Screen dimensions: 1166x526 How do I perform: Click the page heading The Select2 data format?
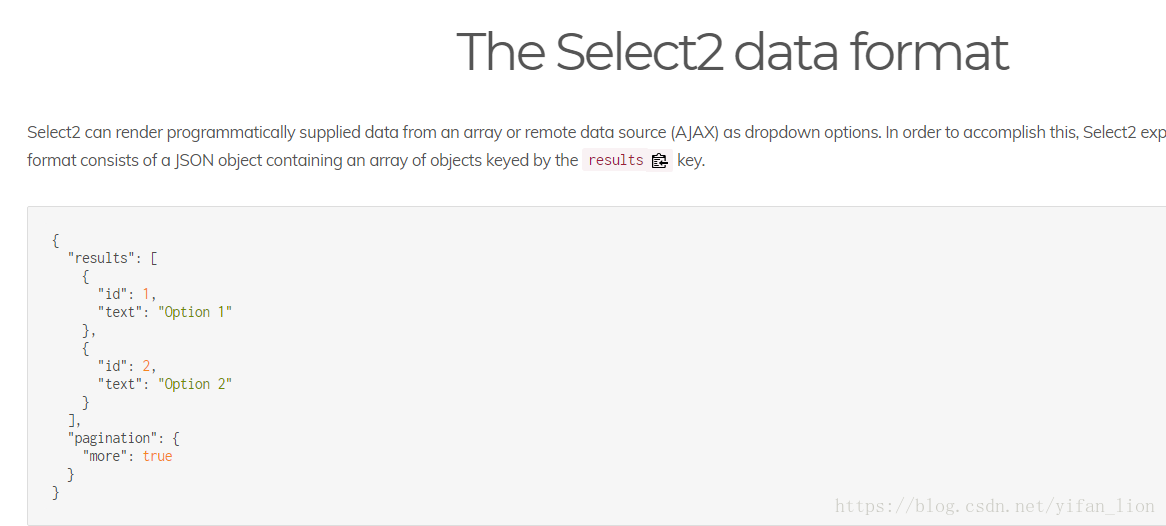(732, 51)
